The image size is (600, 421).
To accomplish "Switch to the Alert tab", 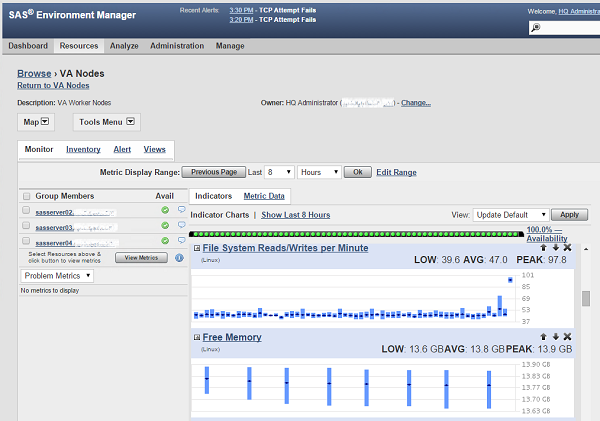I will point(122,149).
